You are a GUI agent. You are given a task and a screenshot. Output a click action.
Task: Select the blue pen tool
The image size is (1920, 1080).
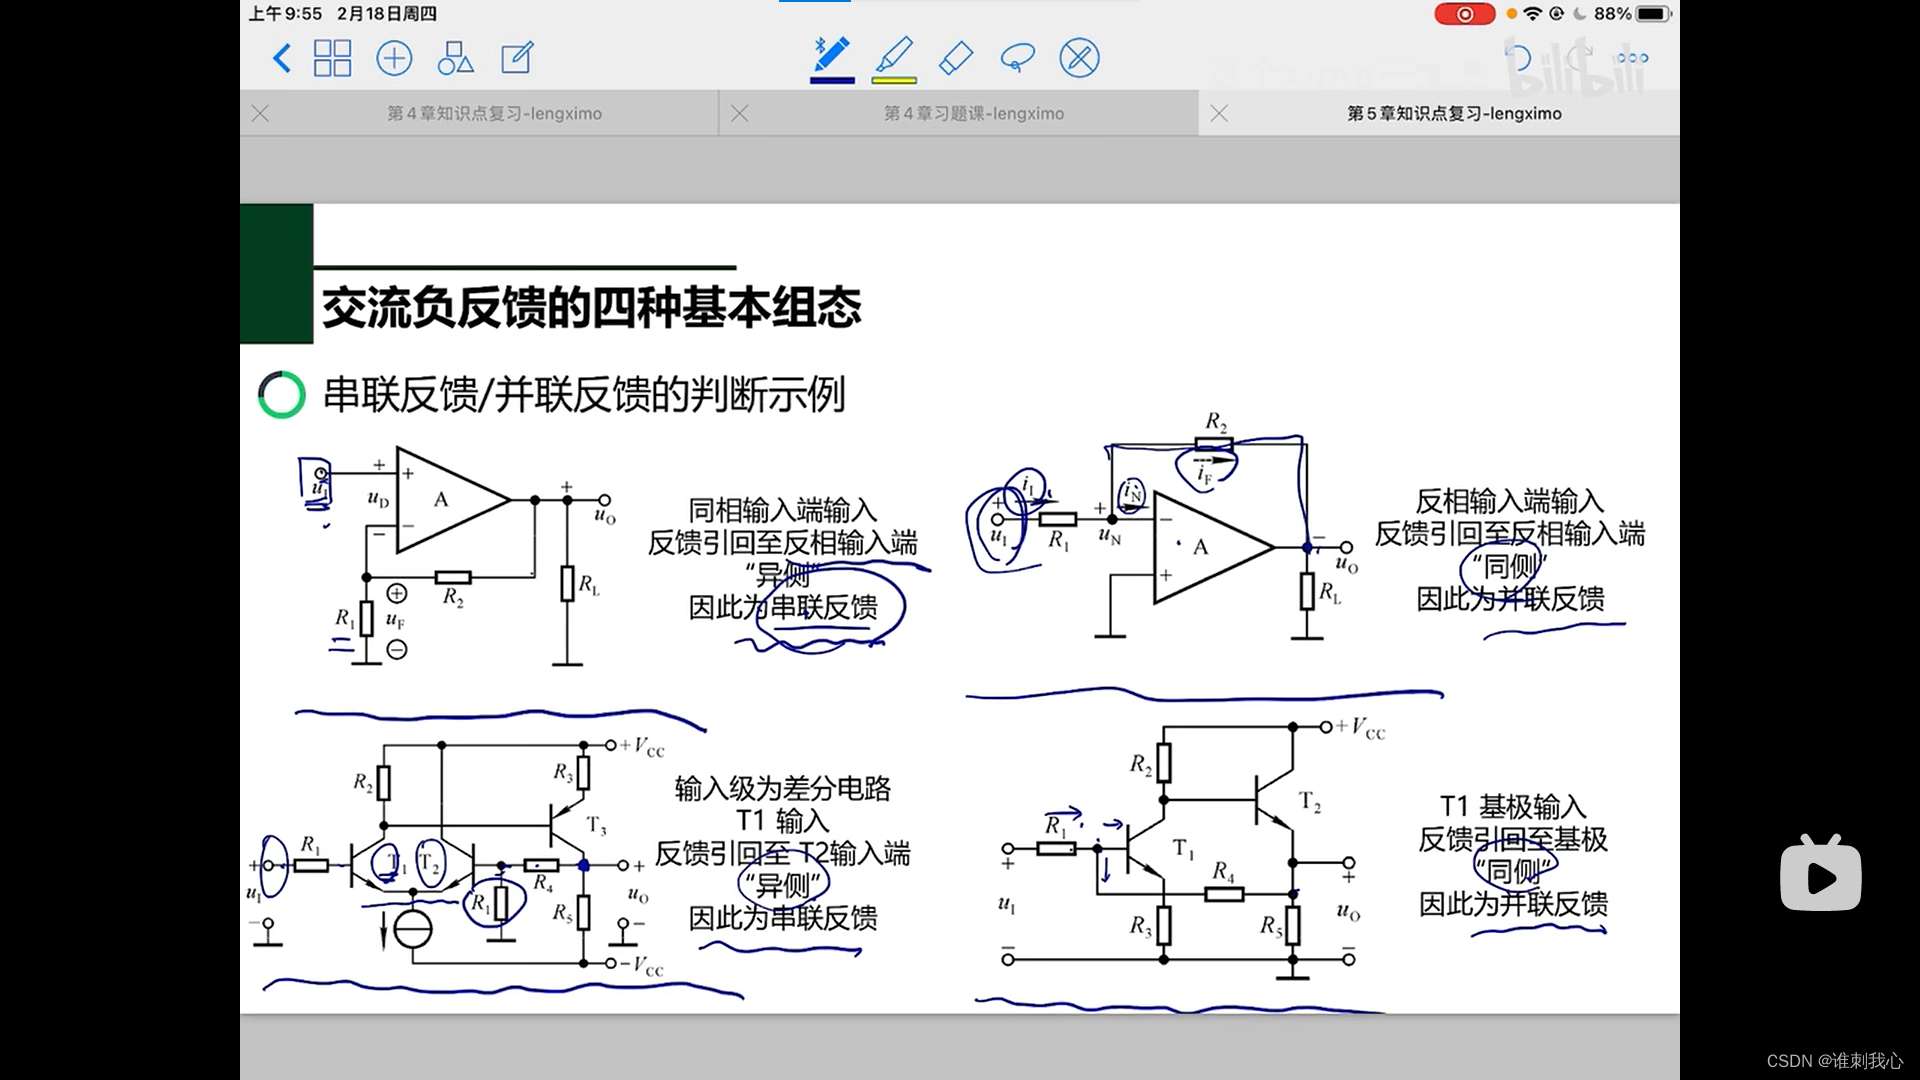point(831,55)
